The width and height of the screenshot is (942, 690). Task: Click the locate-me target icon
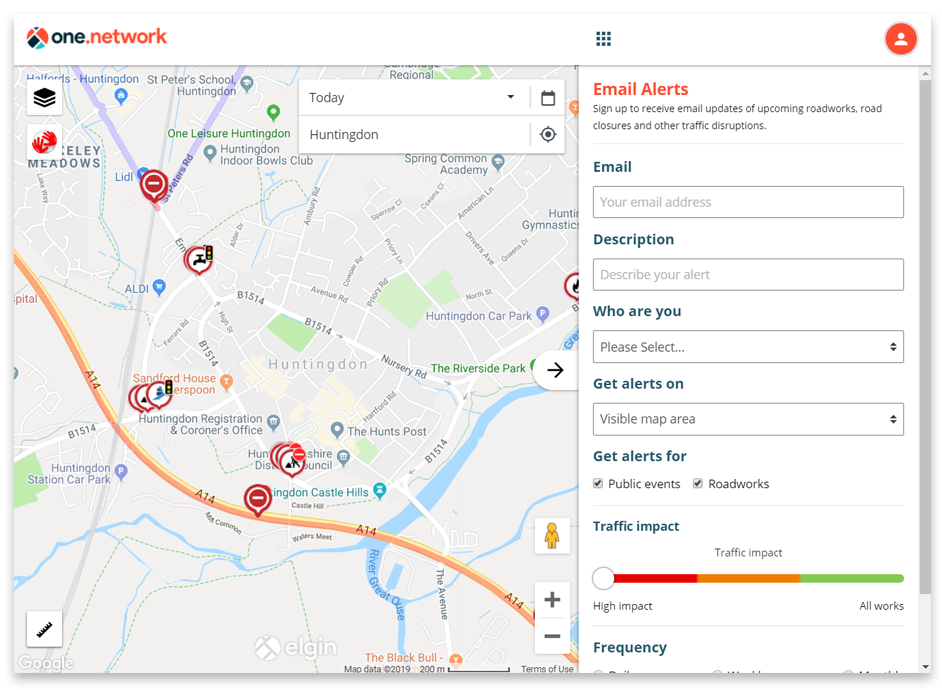(548, 134)
